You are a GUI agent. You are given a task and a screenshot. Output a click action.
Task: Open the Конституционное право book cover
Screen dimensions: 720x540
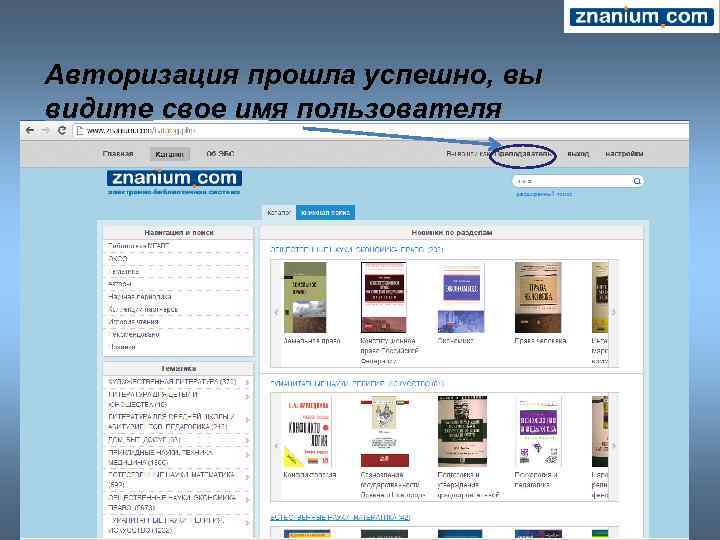coord(383,298)
